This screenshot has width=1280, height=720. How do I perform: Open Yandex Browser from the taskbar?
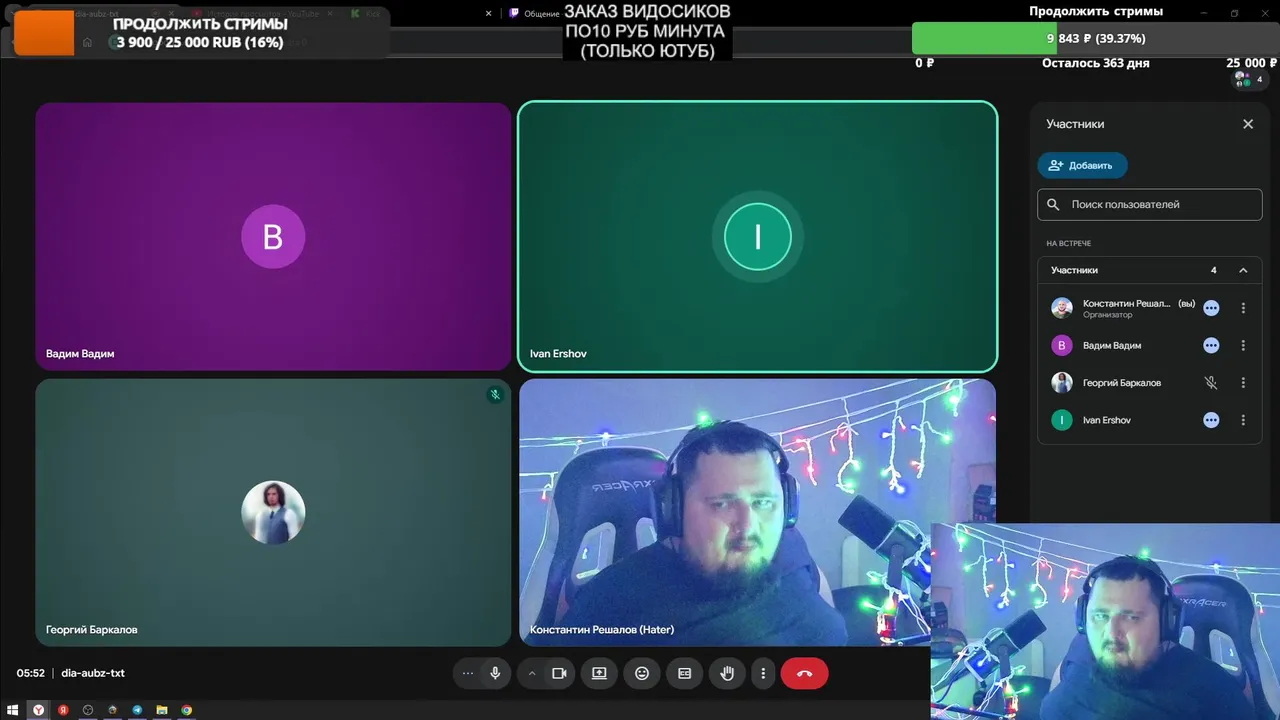pyautogui.click(x=39, y=710)
